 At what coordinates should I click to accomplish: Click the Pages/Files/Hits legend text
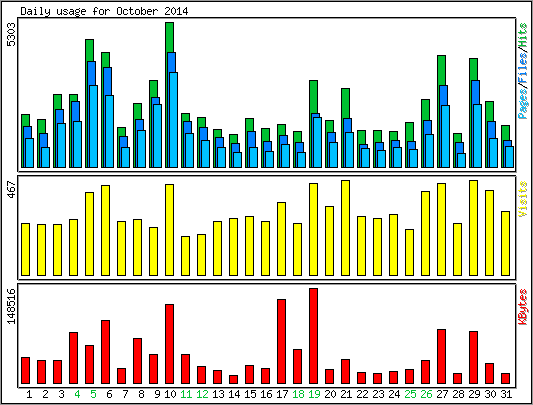click(x=523, y=71)
